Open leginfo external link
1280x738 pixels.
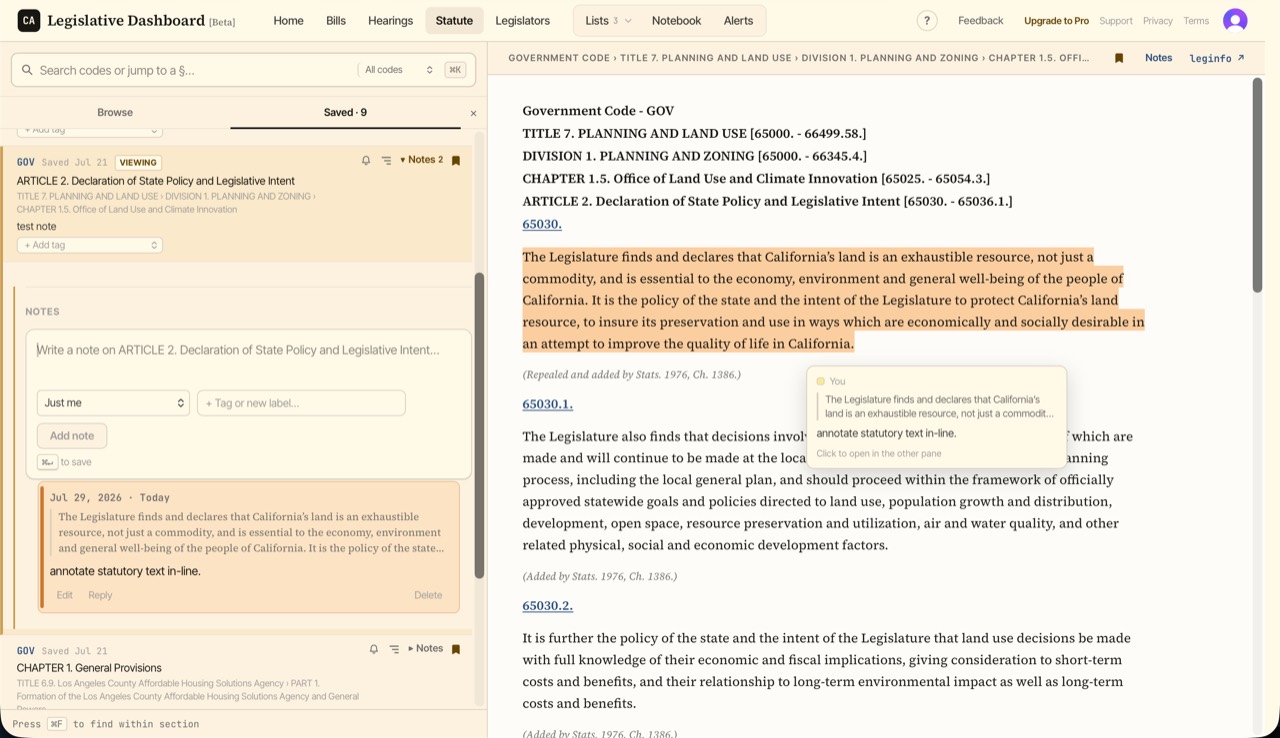1217,58
